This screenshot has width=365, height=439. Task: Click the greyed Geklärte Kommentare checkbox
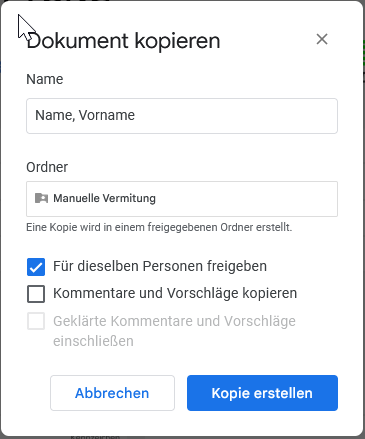[36, 321]
